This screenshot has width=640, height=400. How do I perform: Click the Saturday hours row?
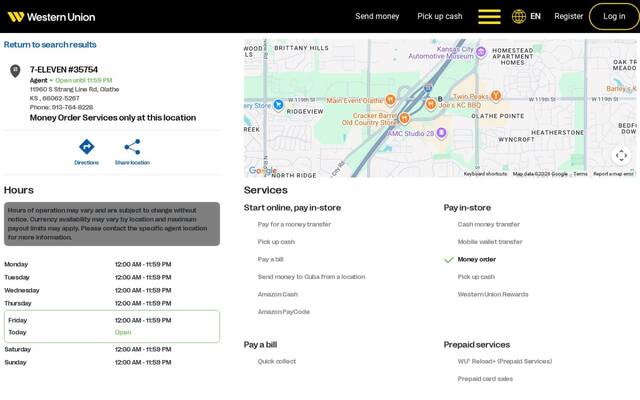(112, 349)
